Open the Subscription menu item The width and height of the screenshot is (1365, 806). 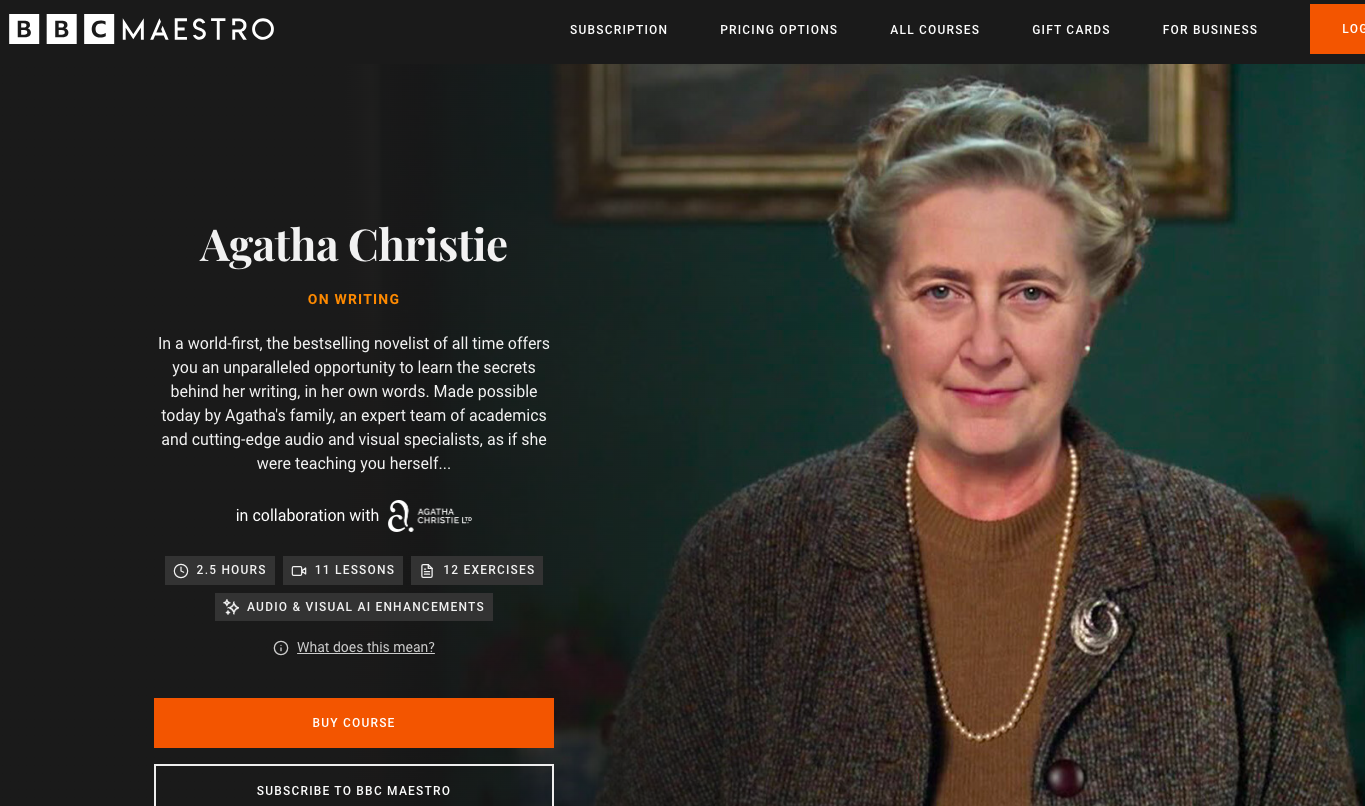pos(619,30)
